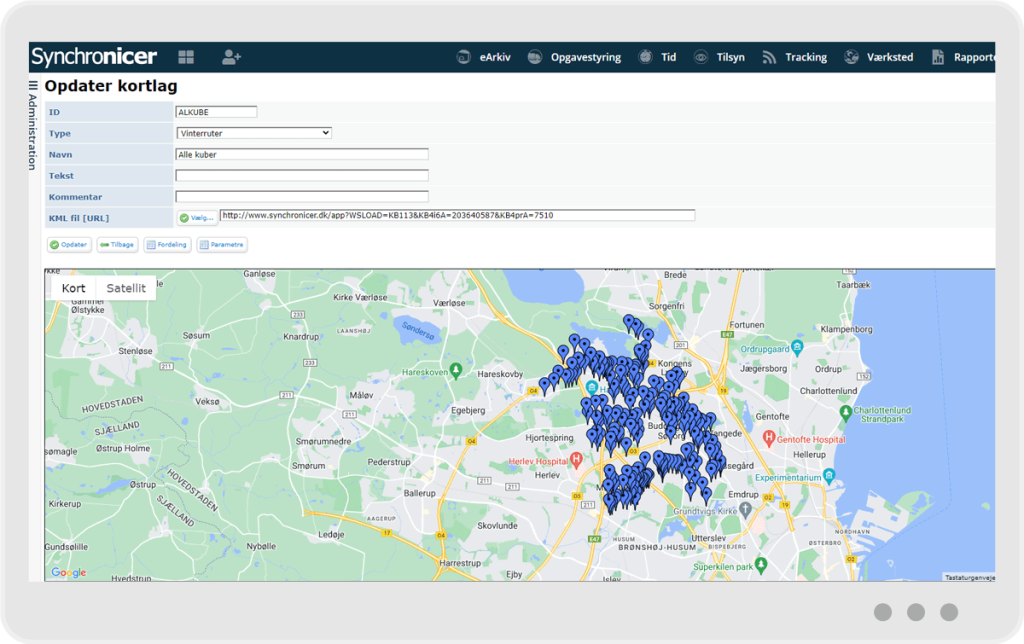Screen dimensions: 1024x644
Task: Click the Experimentarium marker
Action: (829, 475)
